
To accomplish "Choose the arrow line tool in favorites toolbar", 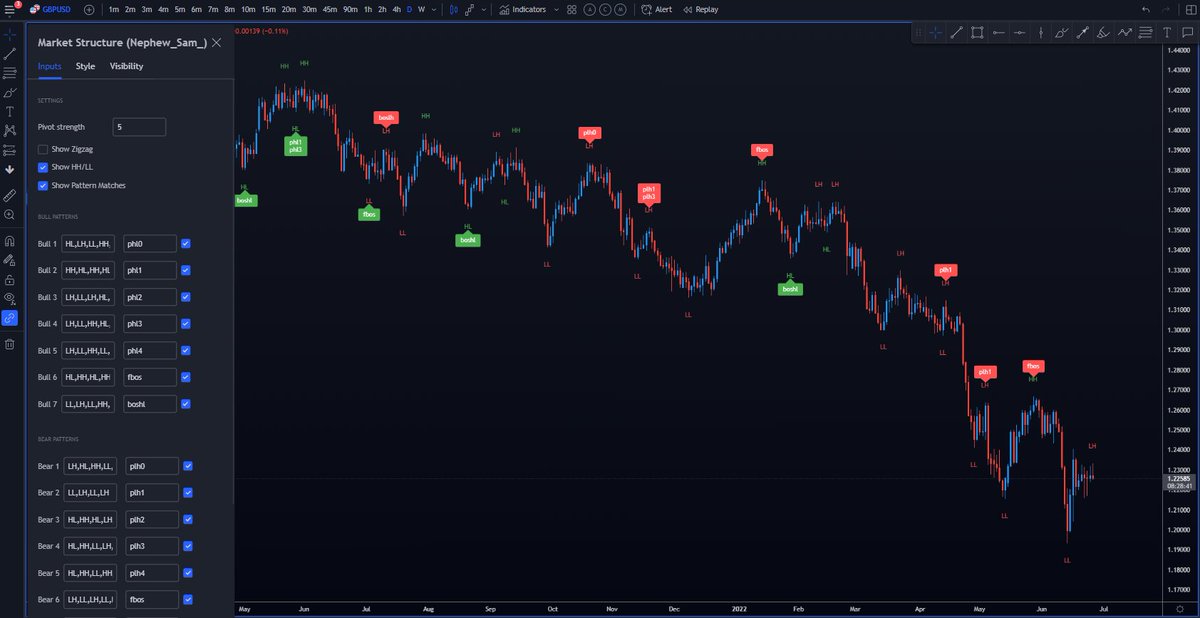I will click(x=1082, y=33).
